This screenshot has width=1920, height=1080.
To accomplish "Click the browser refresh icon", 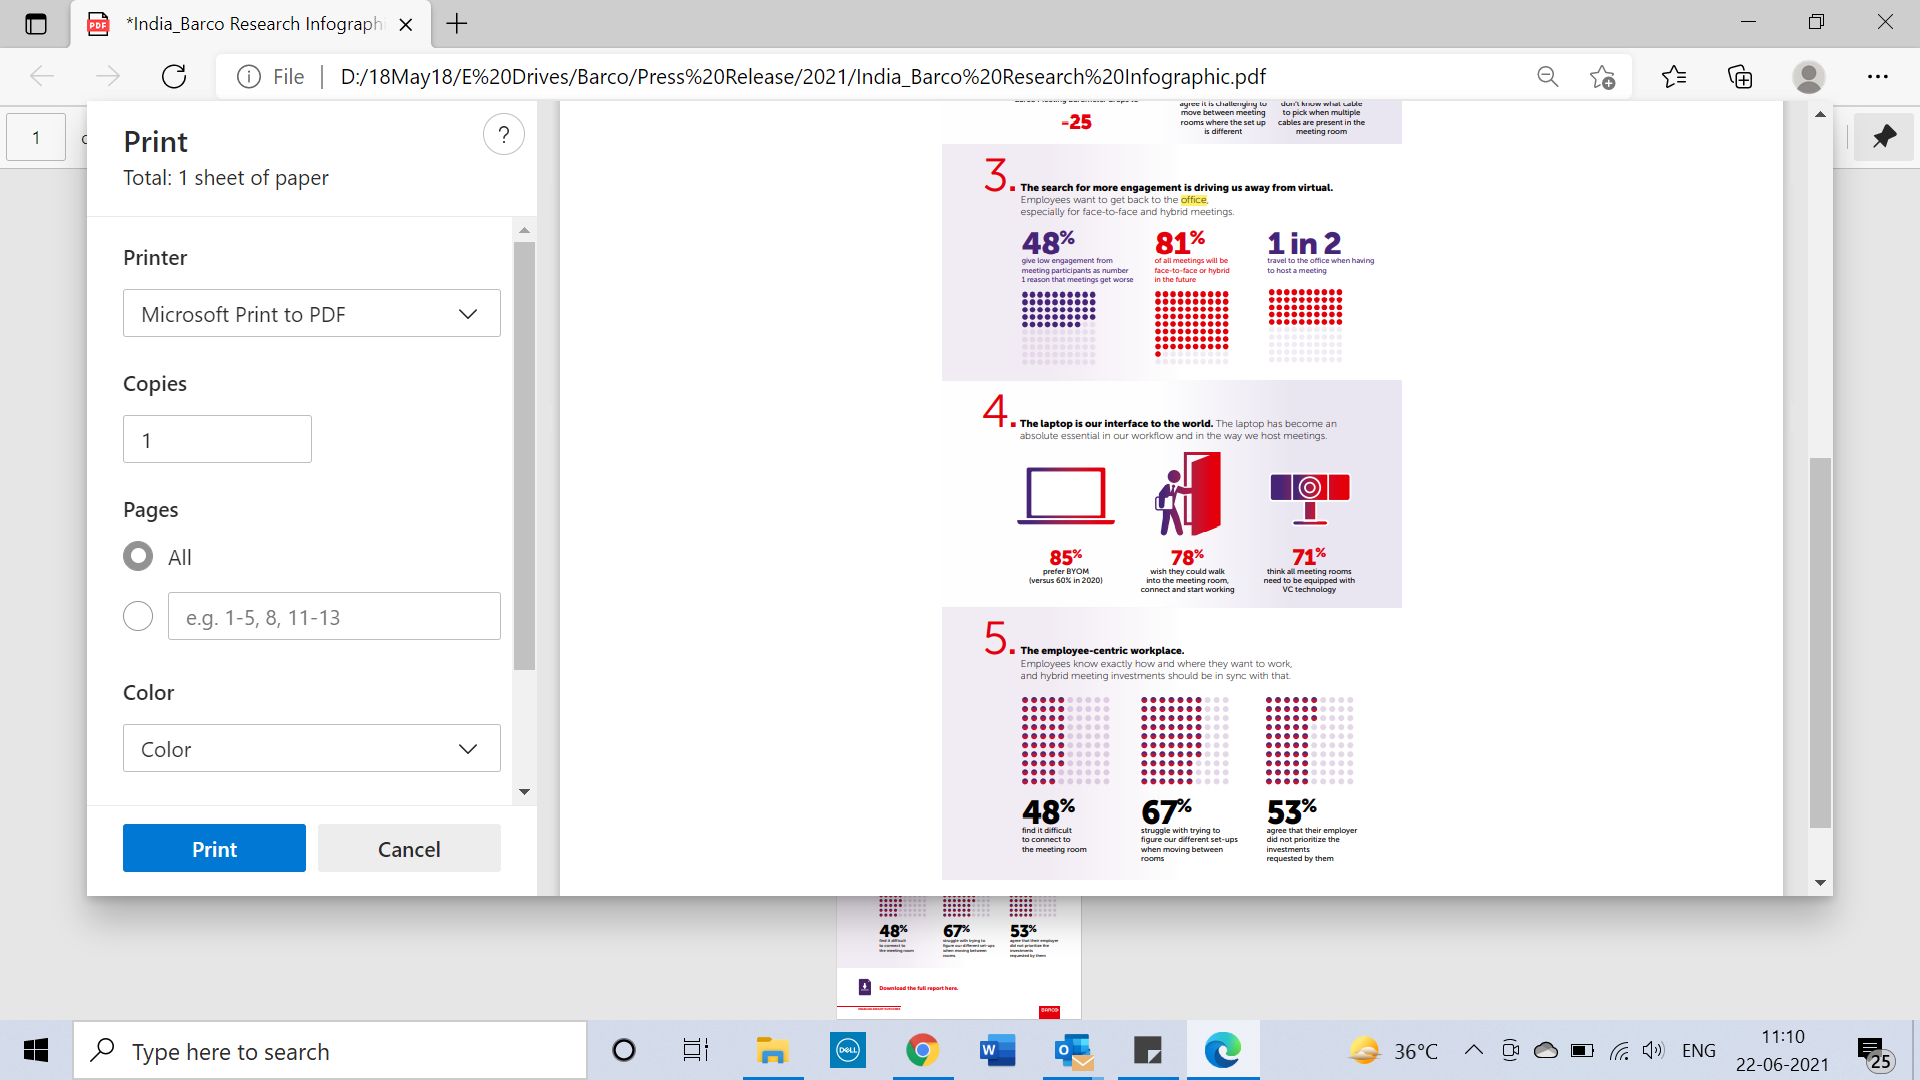I will click(x=174, y=77).
